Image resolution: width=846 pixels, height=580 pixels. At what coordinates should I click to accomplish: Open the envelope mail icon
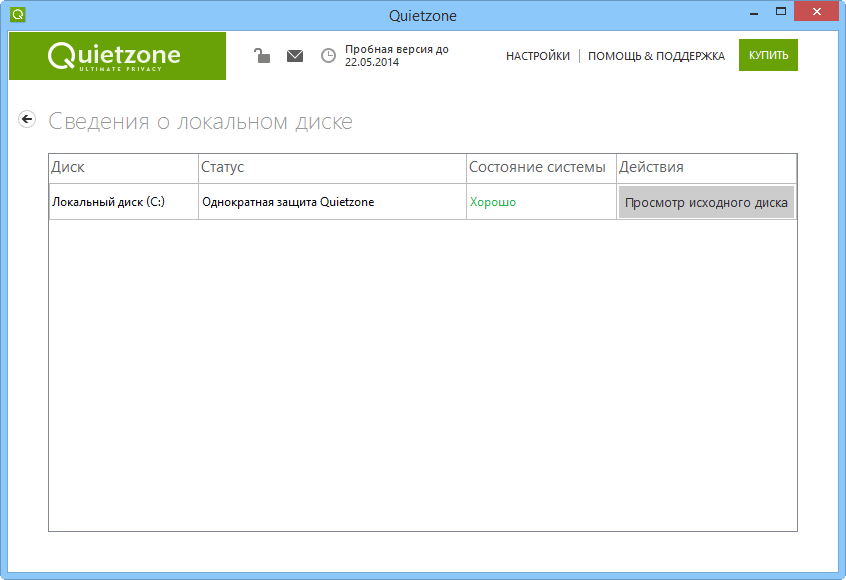(x=295, y=56)
